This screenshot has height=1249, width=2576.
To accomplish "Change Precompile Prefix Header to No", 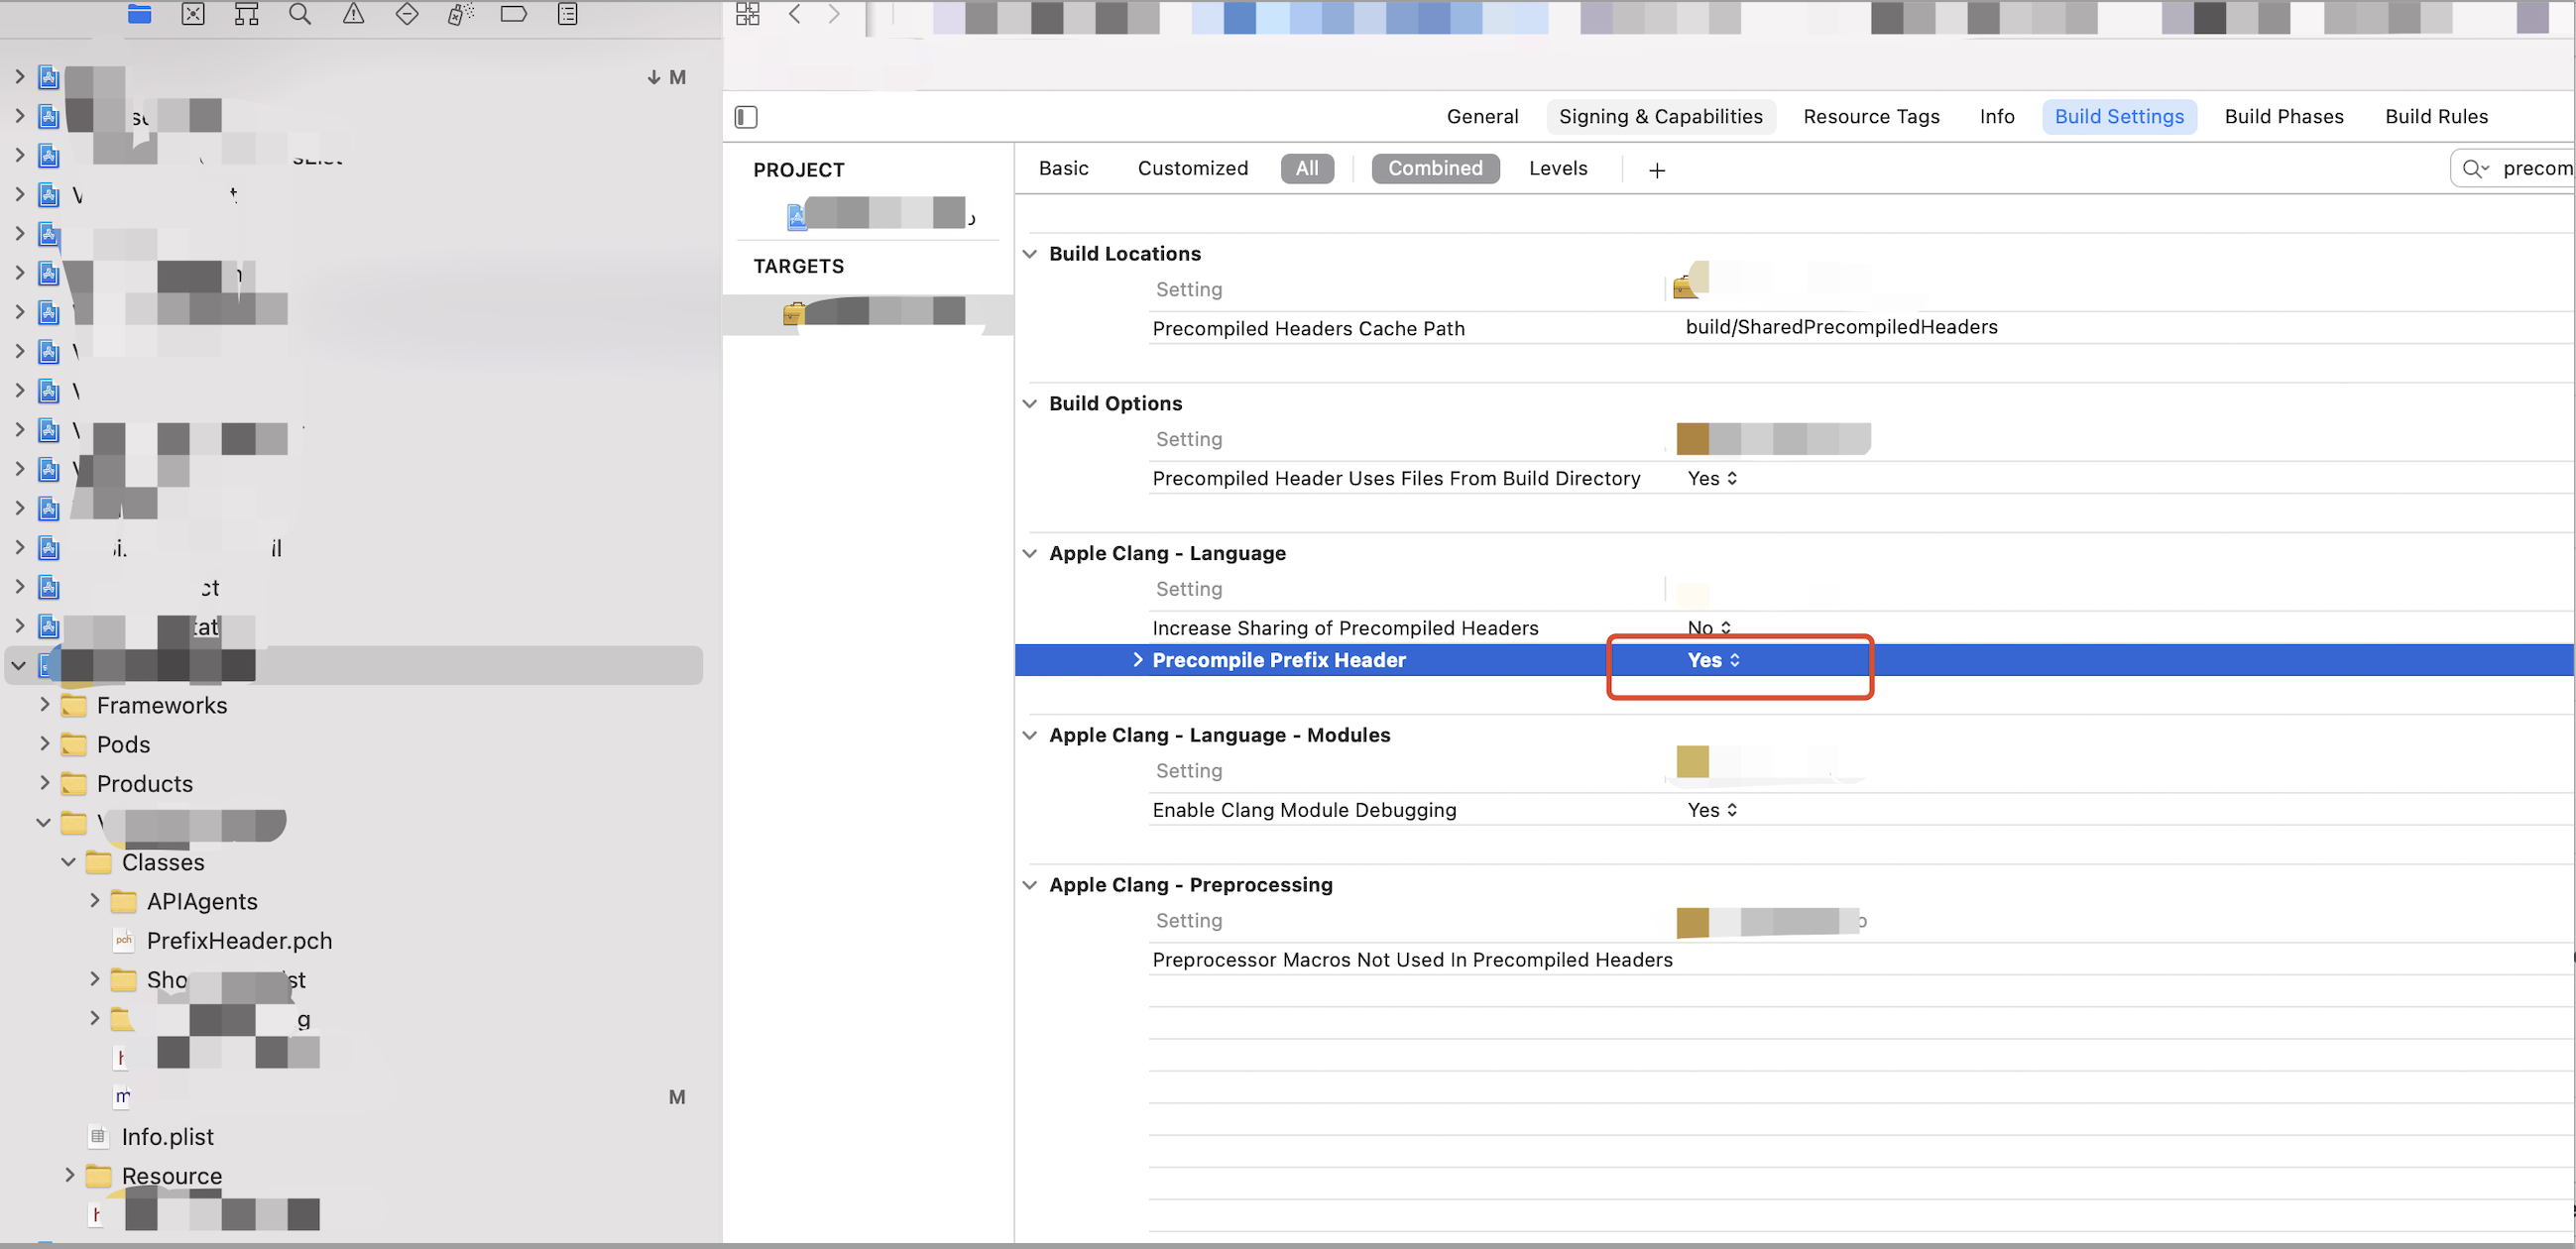I will coord(1711,660).
